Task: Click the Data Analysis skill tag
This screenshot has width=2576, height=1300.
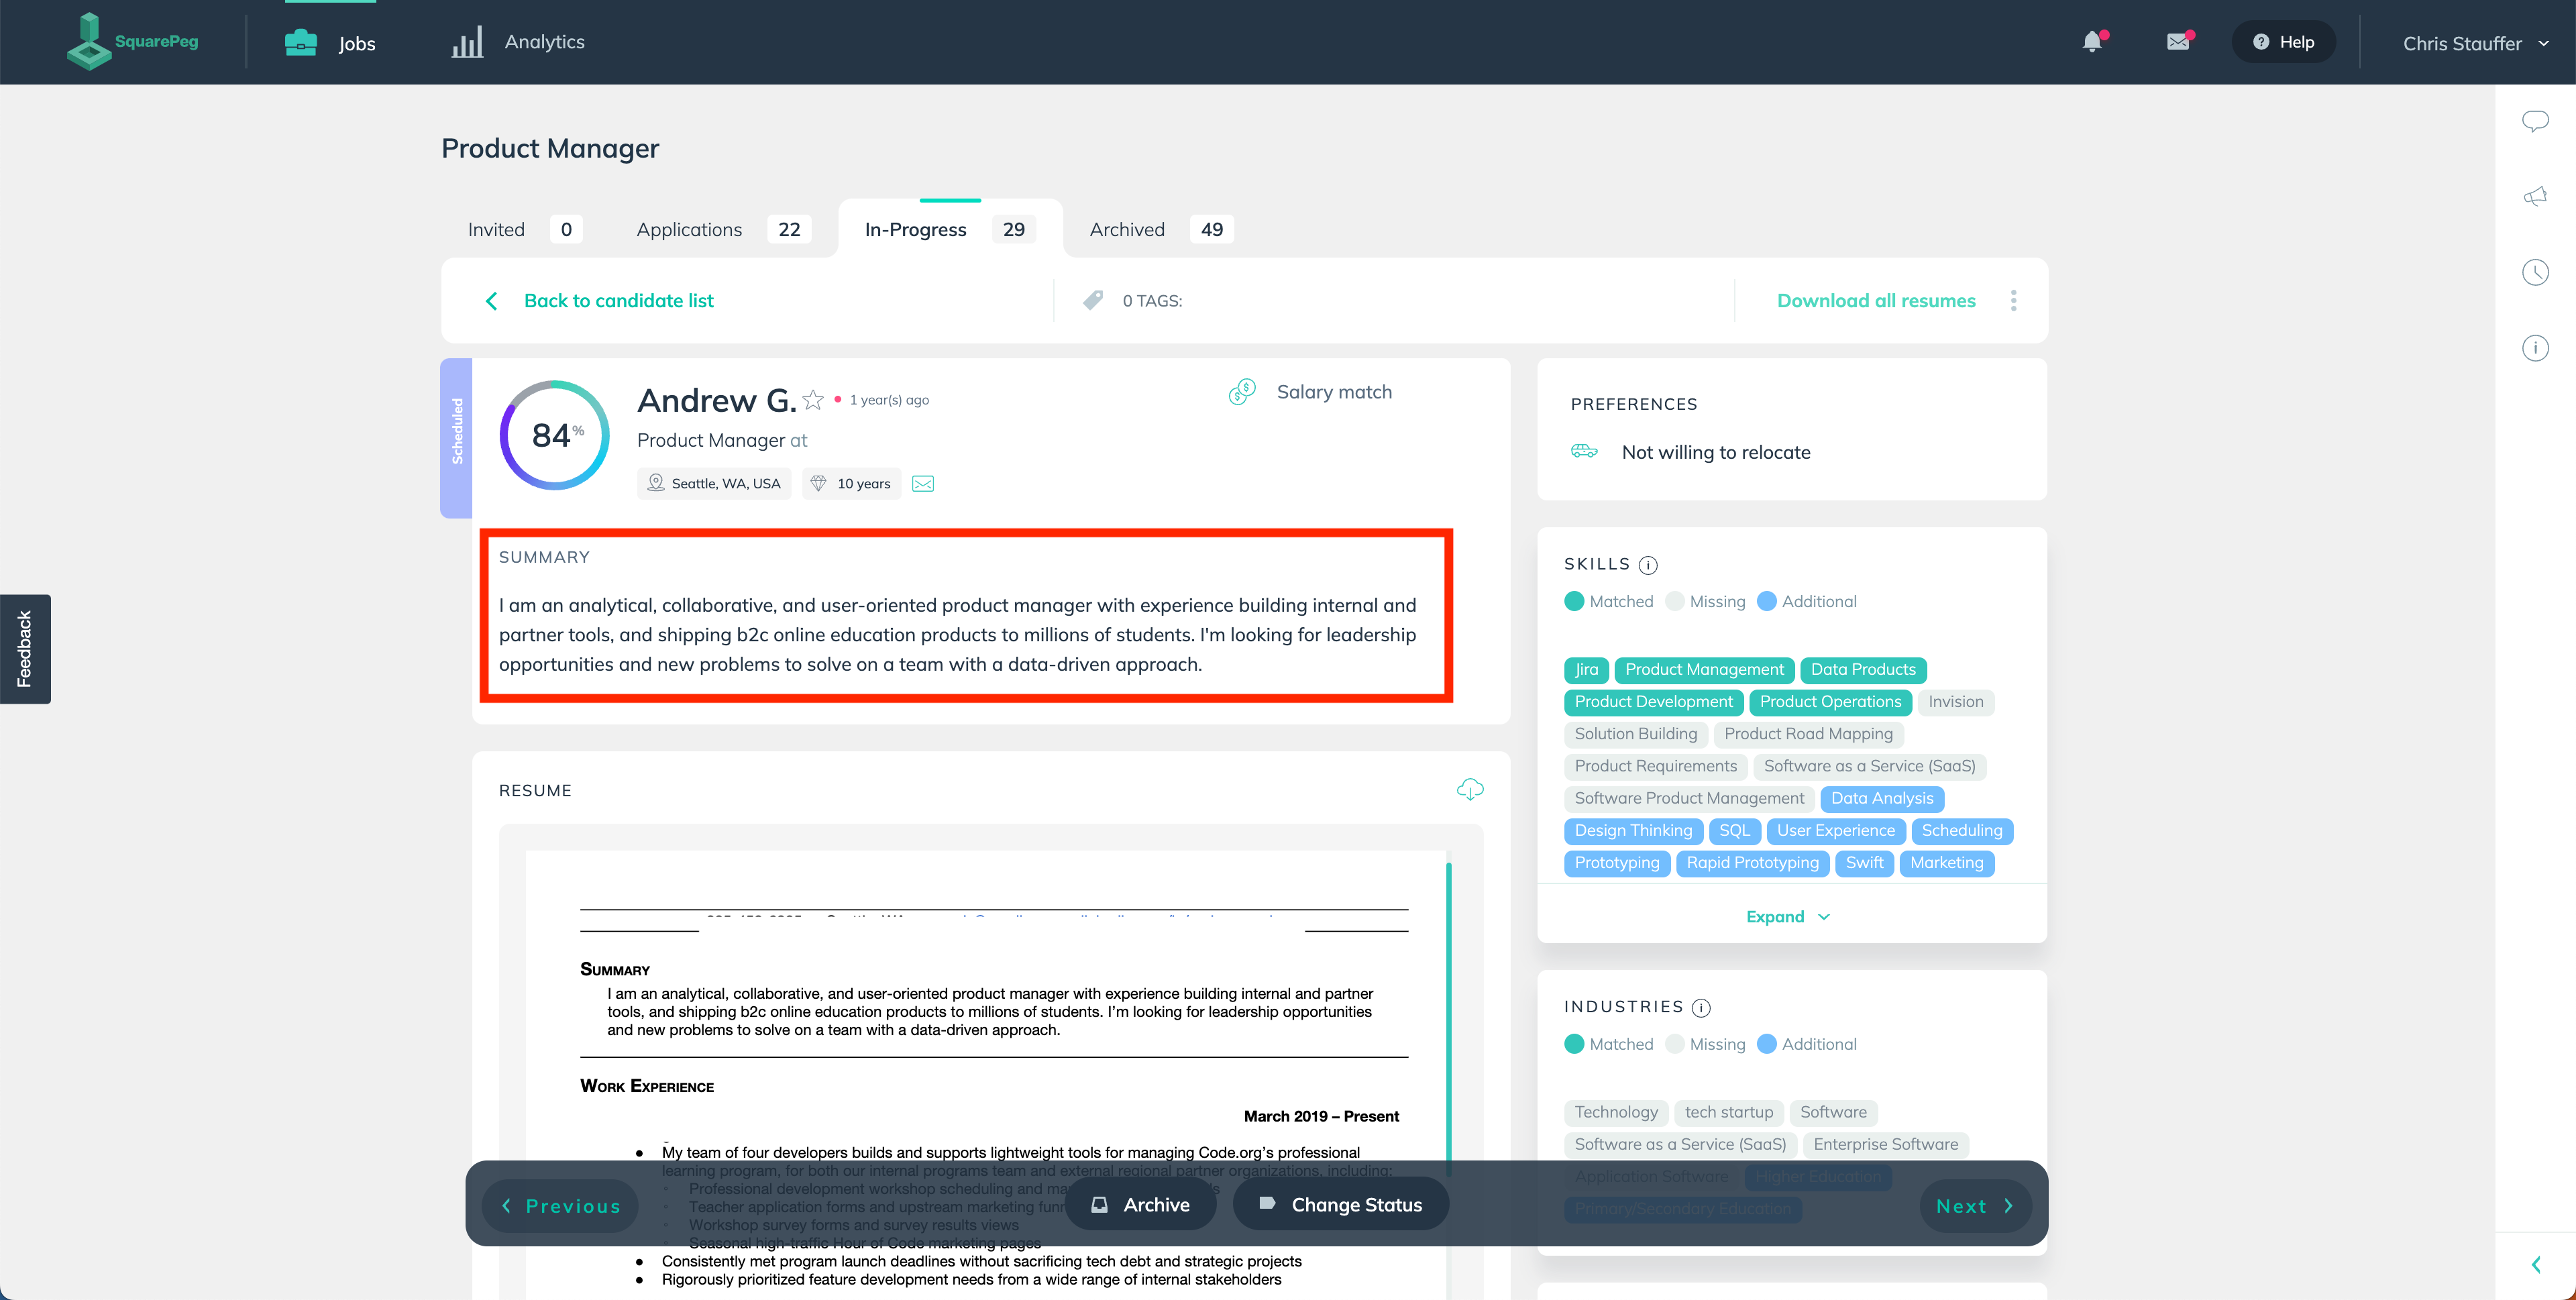Action: 1882,799
